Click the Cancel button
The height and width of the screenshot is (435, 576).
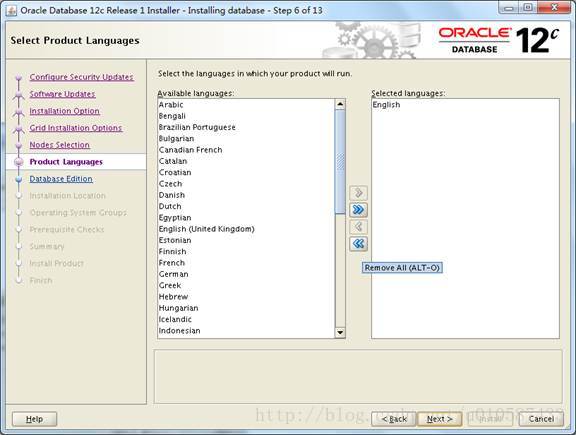tap(541, 419)
